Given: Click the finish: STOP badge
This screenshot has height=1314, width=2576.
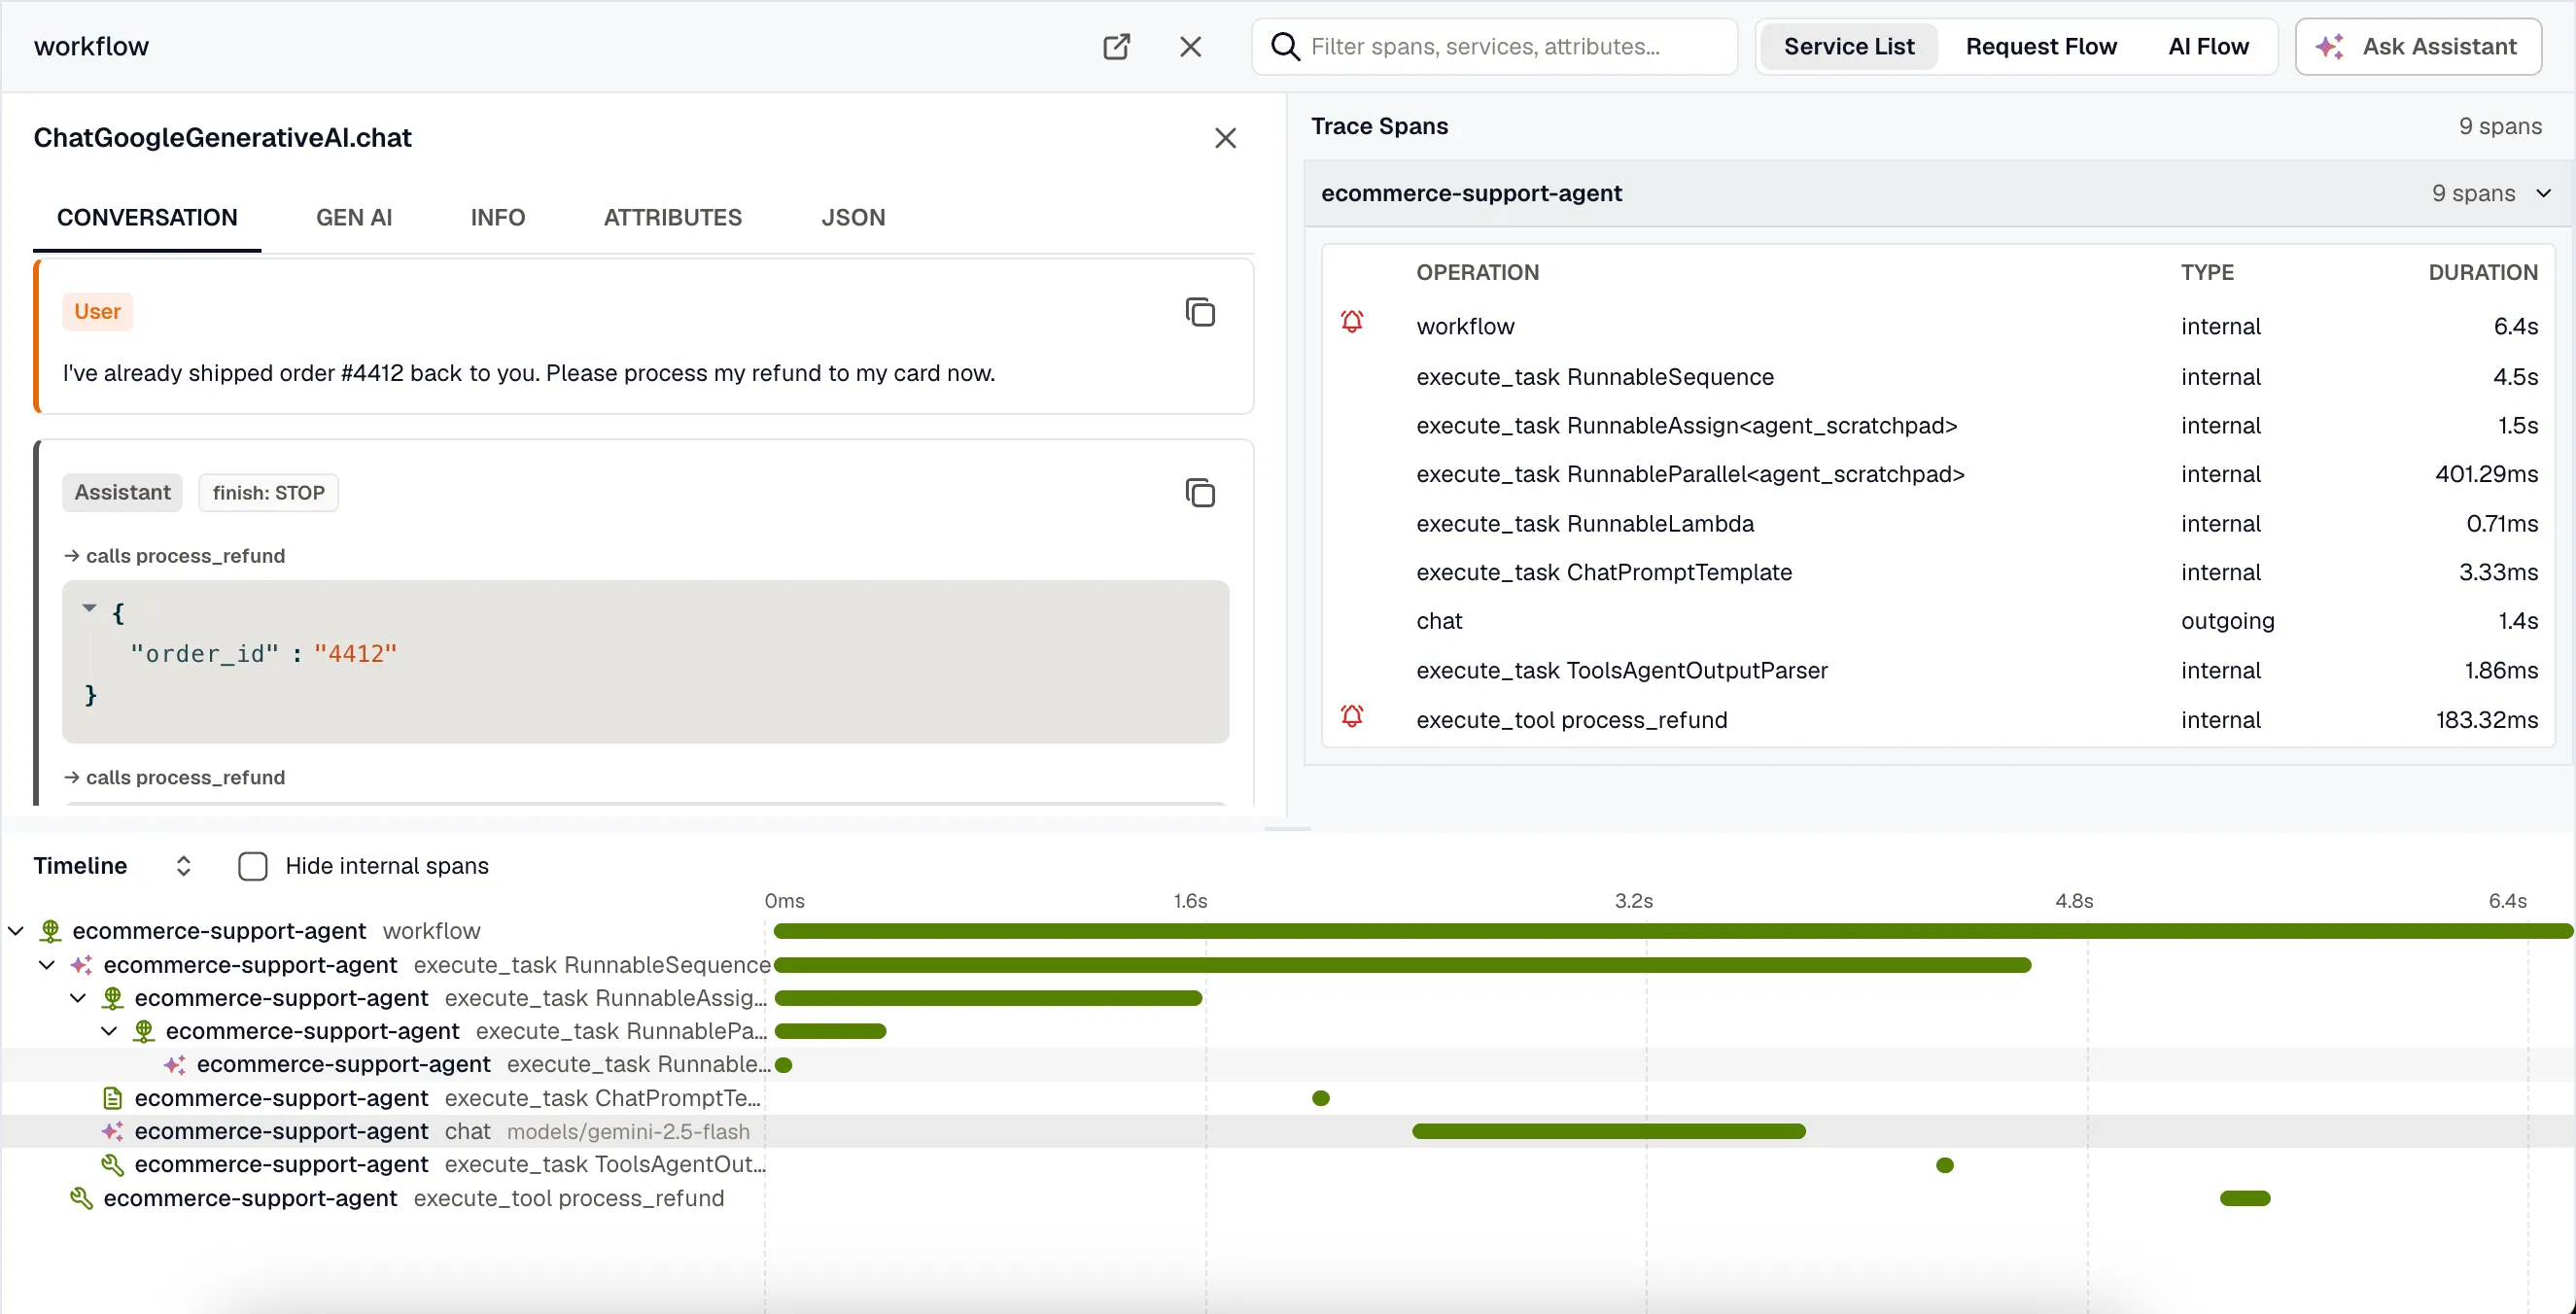Looking at the screenshot, I should pyautogui.click(x=268, y=493).
